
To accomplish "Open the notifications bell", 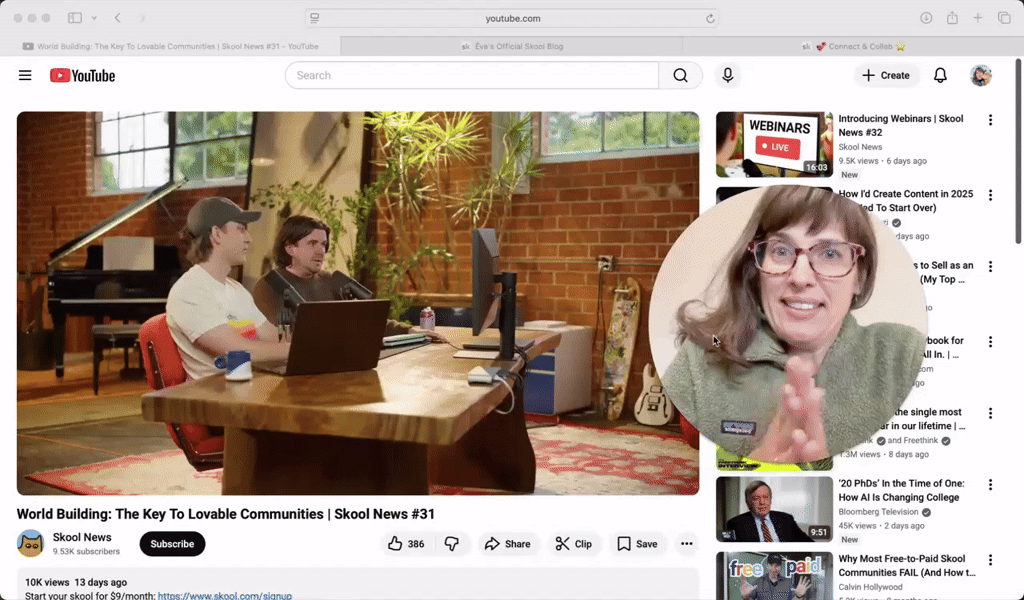I will [x=940, y=76].
